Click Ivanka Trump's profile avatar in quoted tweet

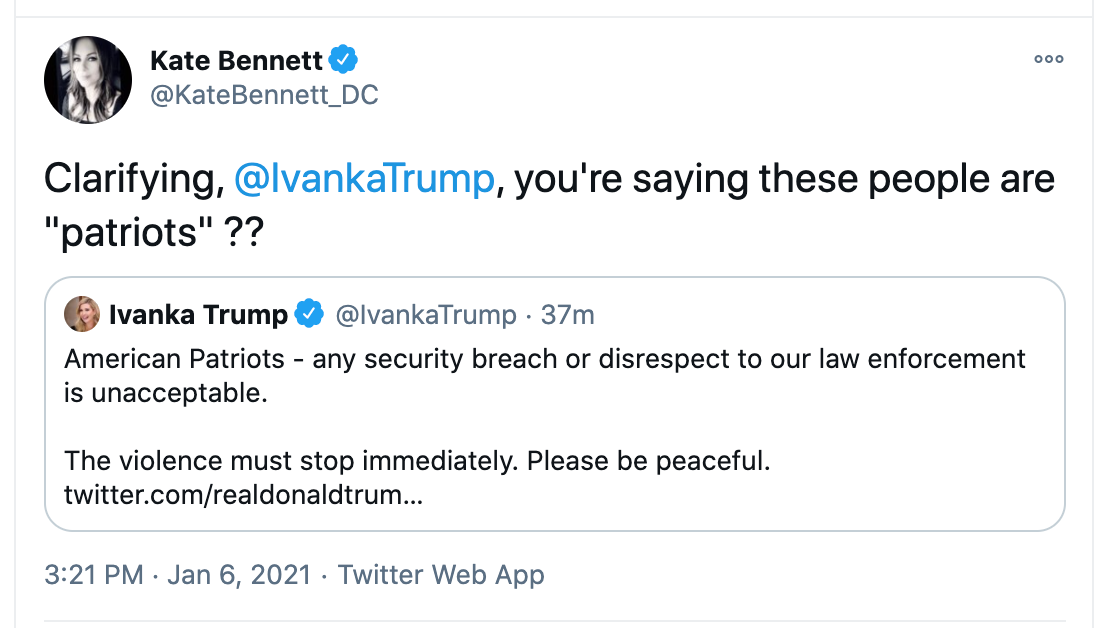[x=82, y=313]
